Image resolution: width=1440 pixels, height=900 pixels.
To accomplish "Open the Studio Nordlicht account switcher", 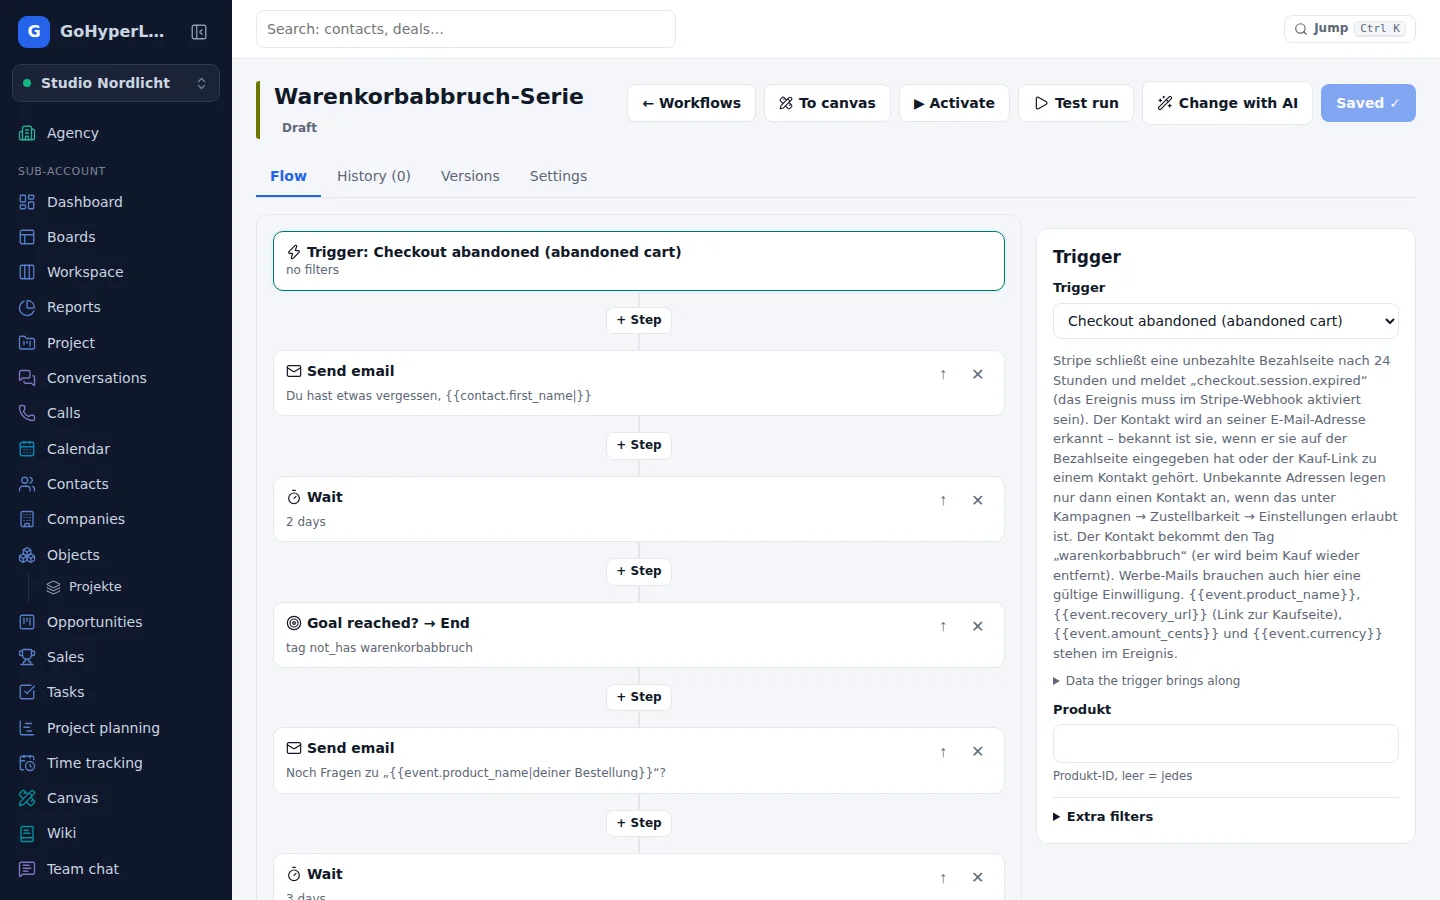I will pos(116,83).
